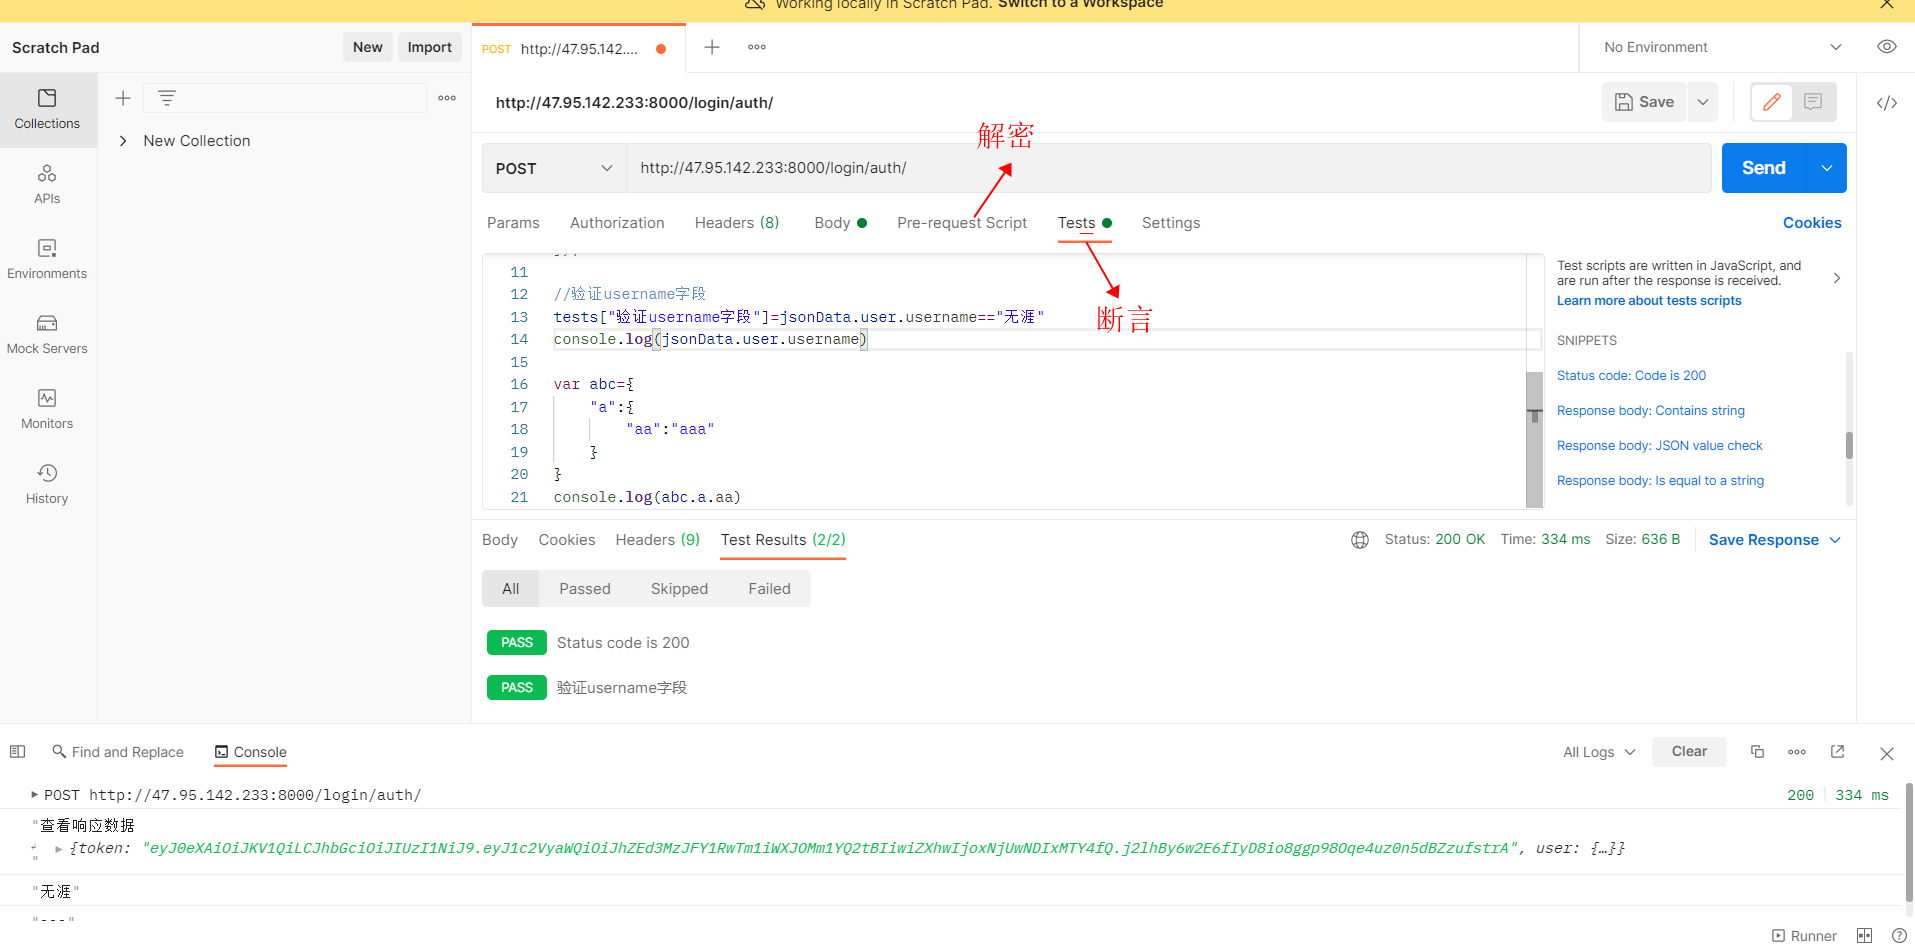Show the response Cookies tab
This screenshot has height=948, width=1915.
pos(567,540)
